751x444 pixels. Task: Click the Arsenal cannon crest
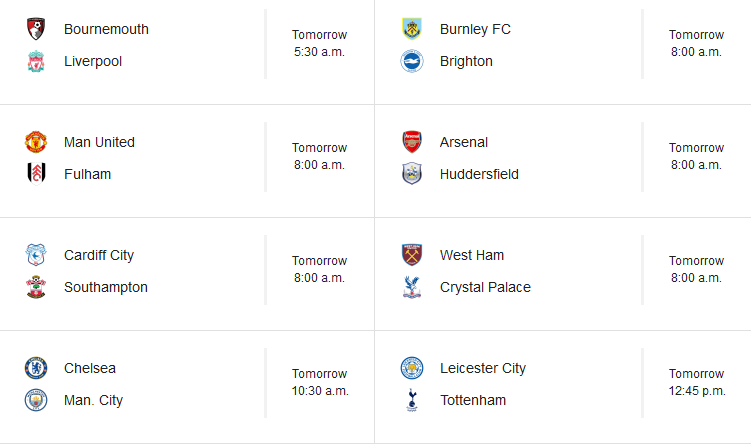coord(412,142)
